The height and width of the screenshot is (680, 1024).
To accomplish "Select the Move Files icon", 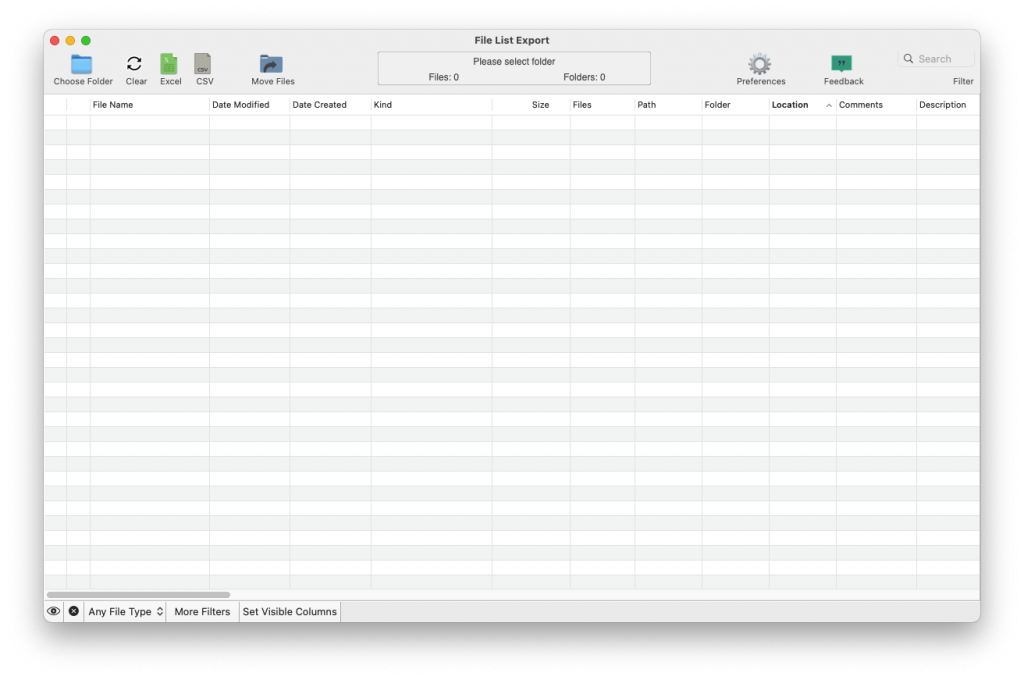I will pyautogui.click(x=271, y=64).
